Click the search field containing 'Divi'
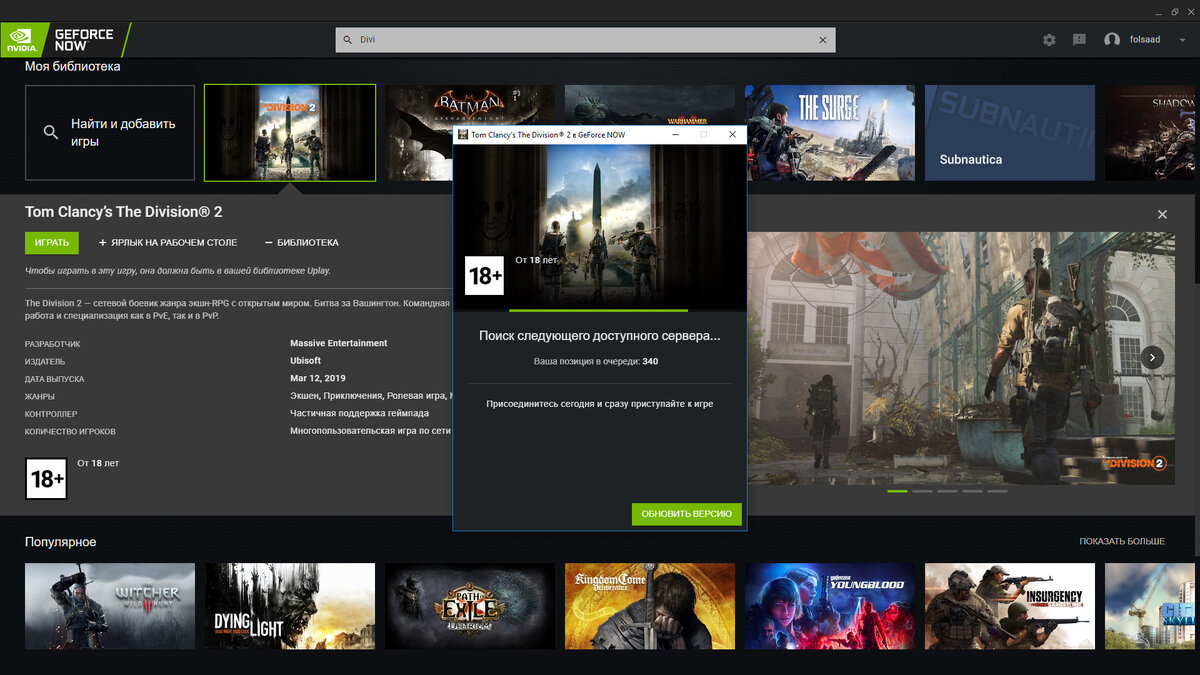 click(x=585, y=40)
